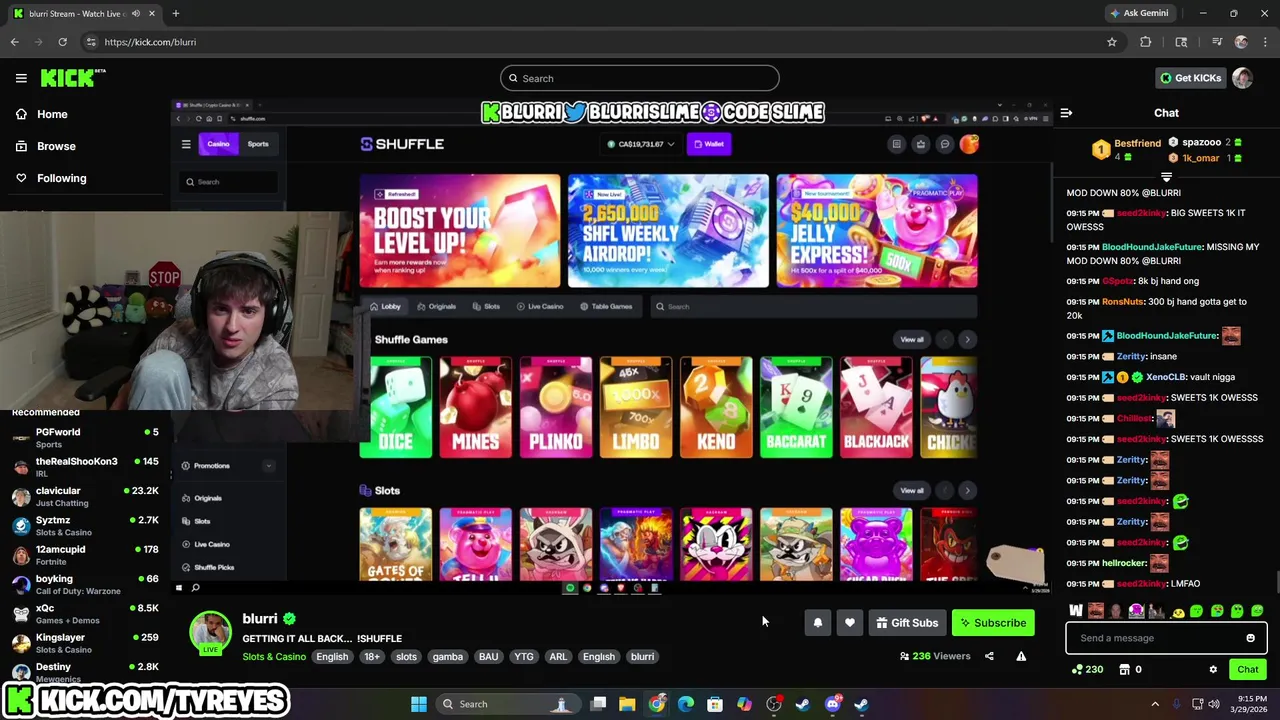This screenshot has height=720, width=1280.
Task: Open Discord from taskbar
Action: tap(832, 704)
